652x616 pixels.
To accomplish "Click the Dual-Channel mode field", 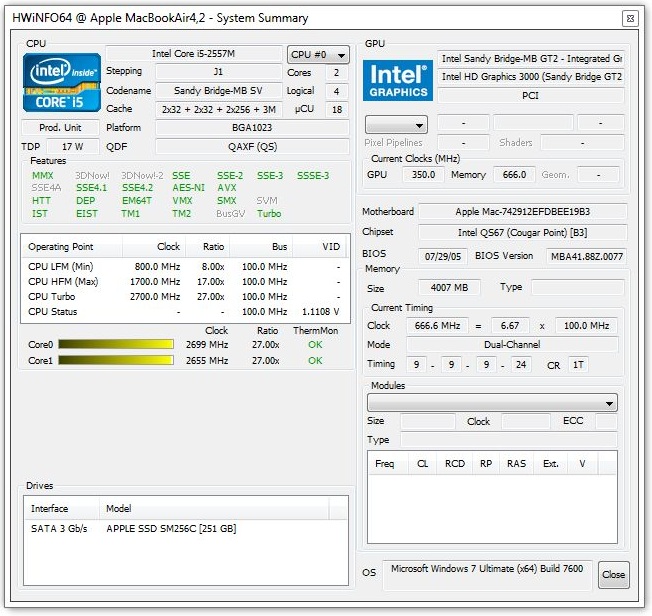I will (x=512, y=344).
